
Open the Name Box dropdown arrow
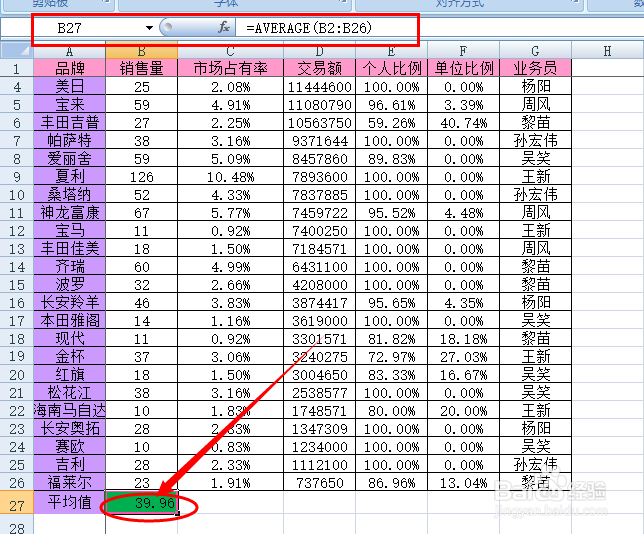150,28
